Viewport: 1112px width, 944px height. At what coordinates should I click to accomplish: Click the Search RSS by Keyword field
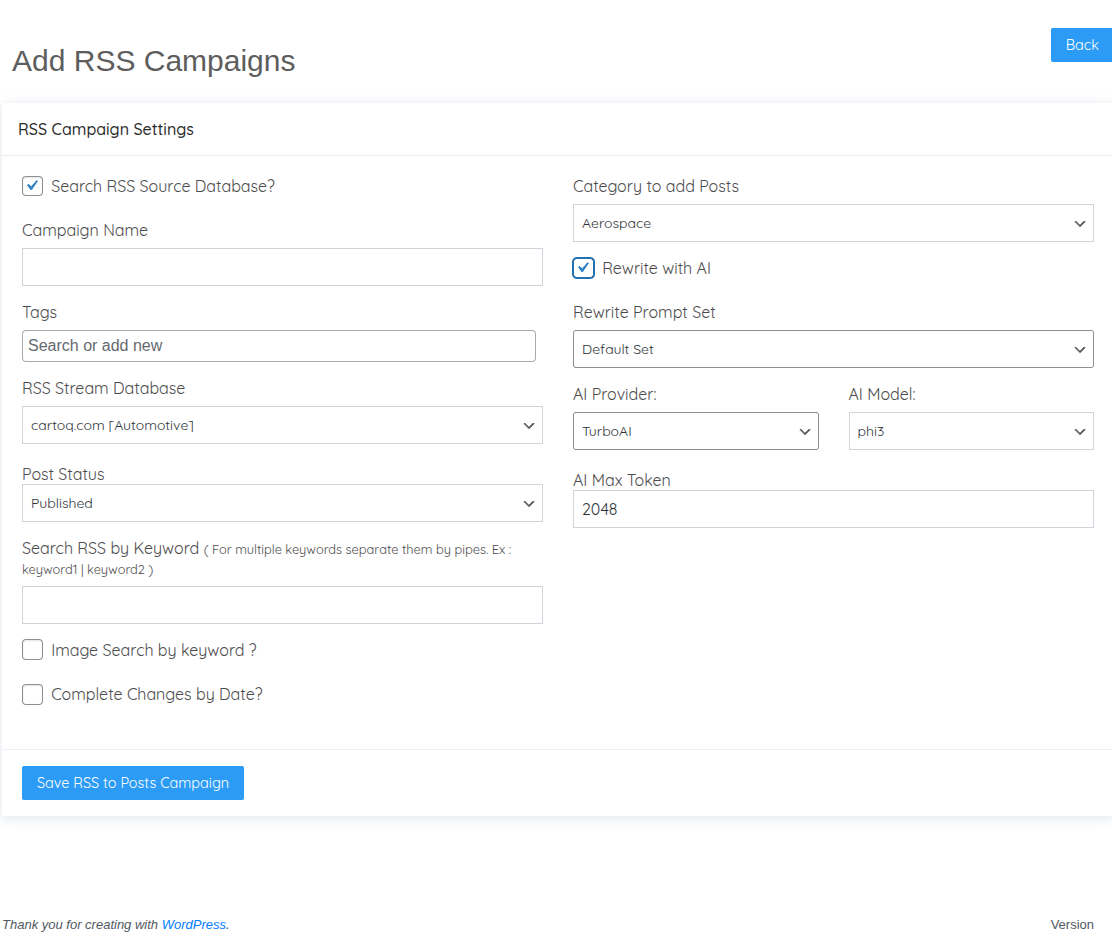282,605
